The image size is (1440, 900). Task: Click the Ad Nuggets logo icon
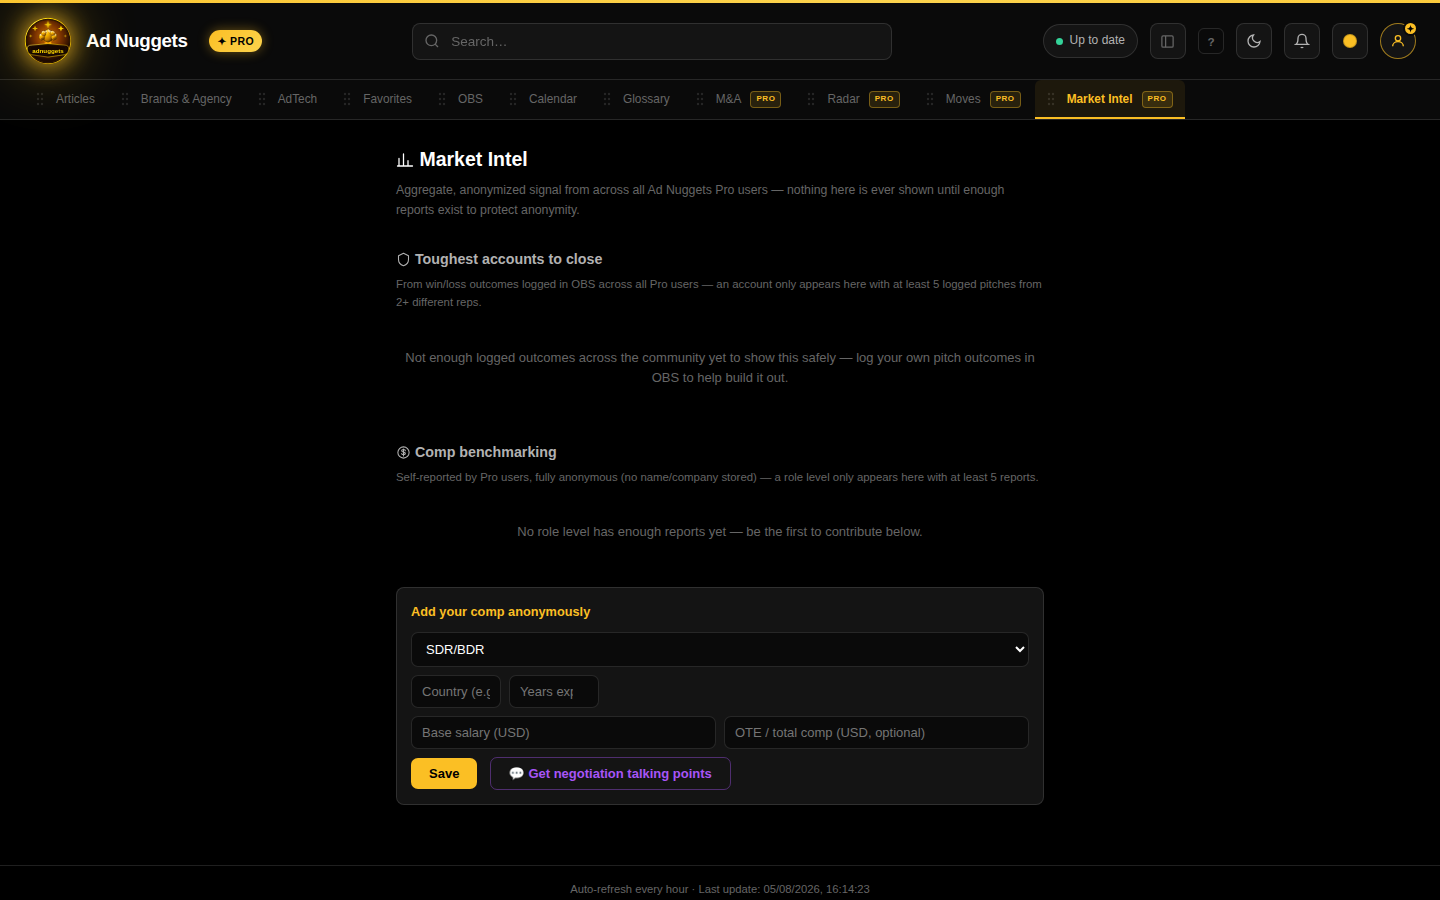[x=48, y=41]
